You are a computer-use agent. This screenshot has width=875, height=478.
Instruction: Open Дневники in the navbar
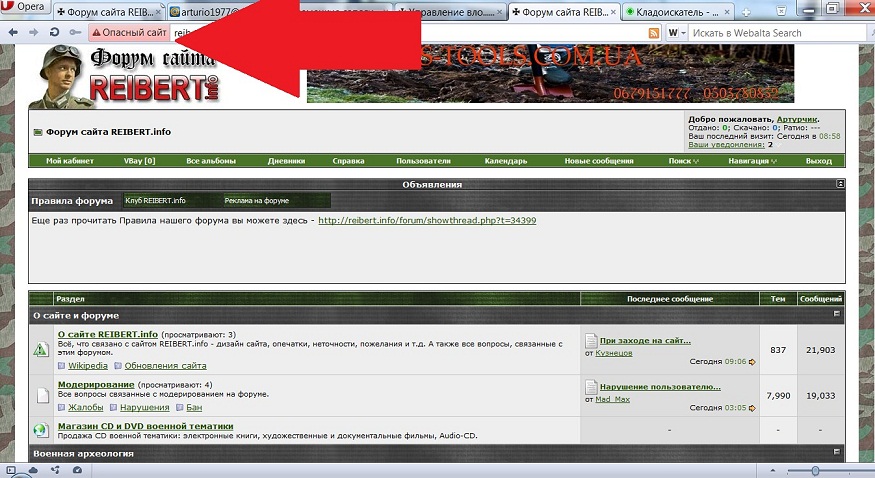coord(286,161)
